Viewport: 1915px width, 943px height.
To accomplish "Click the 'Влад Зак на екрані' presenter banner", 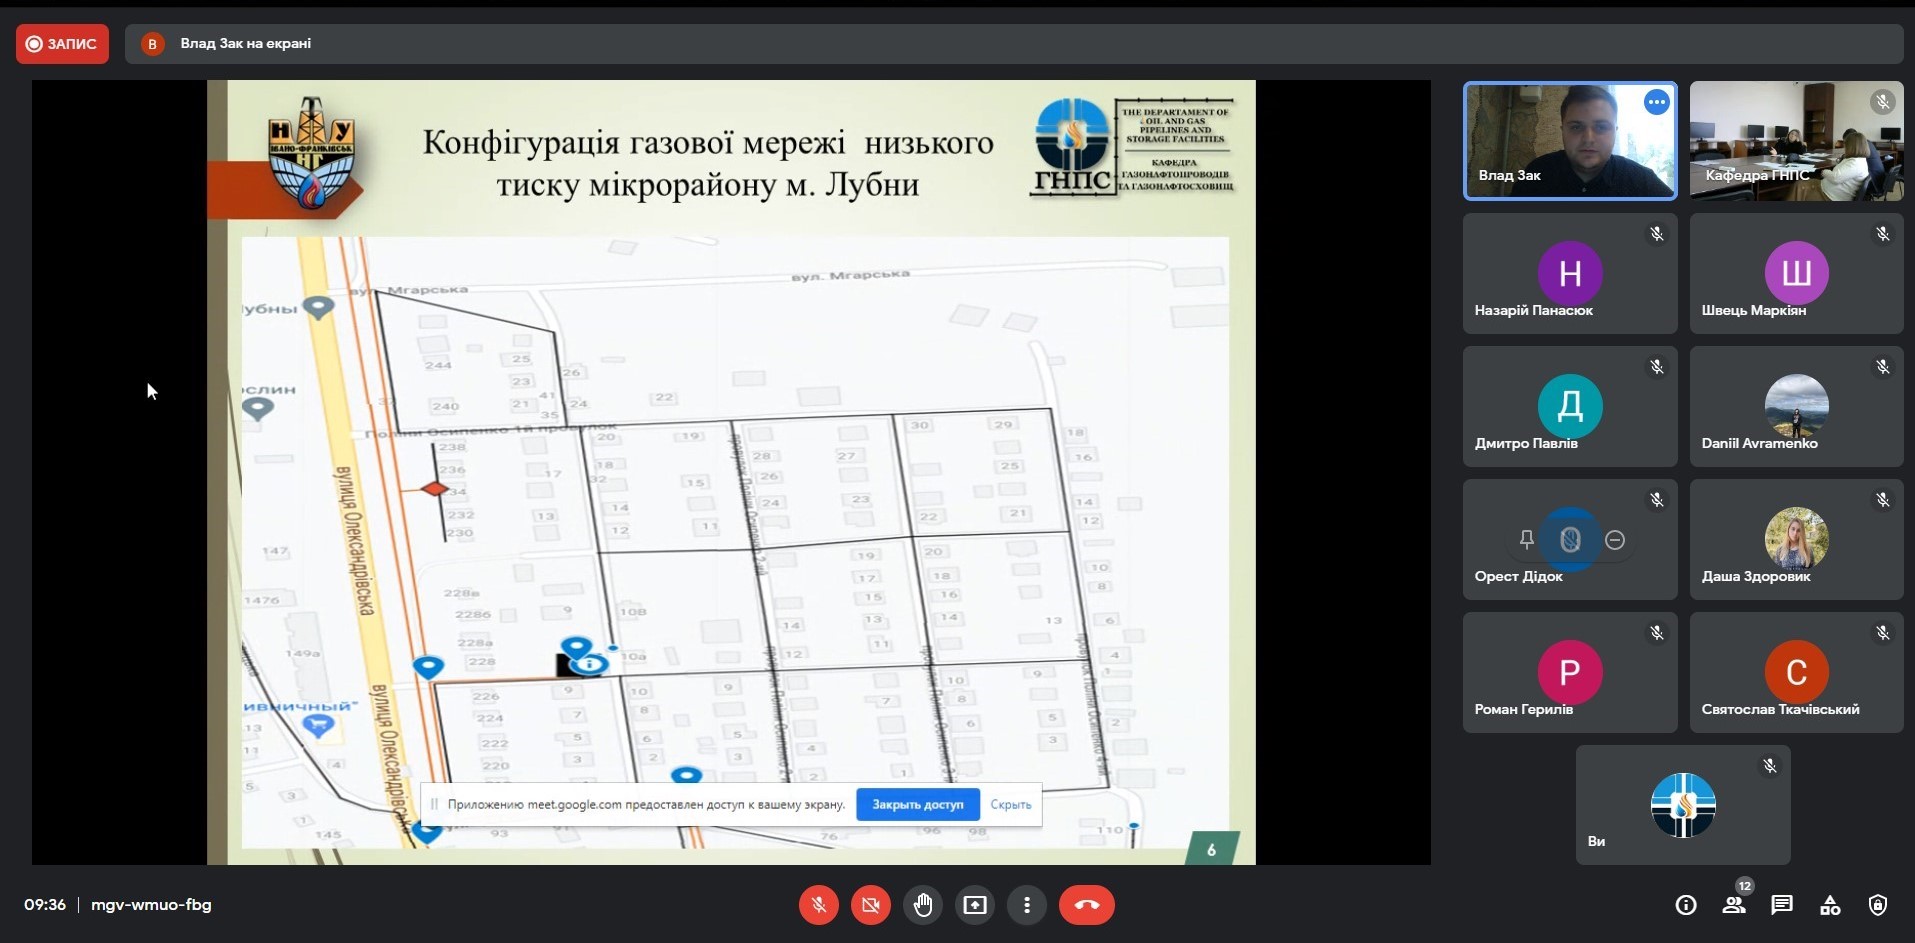I will pyautogui.click(x=245, y=44).
